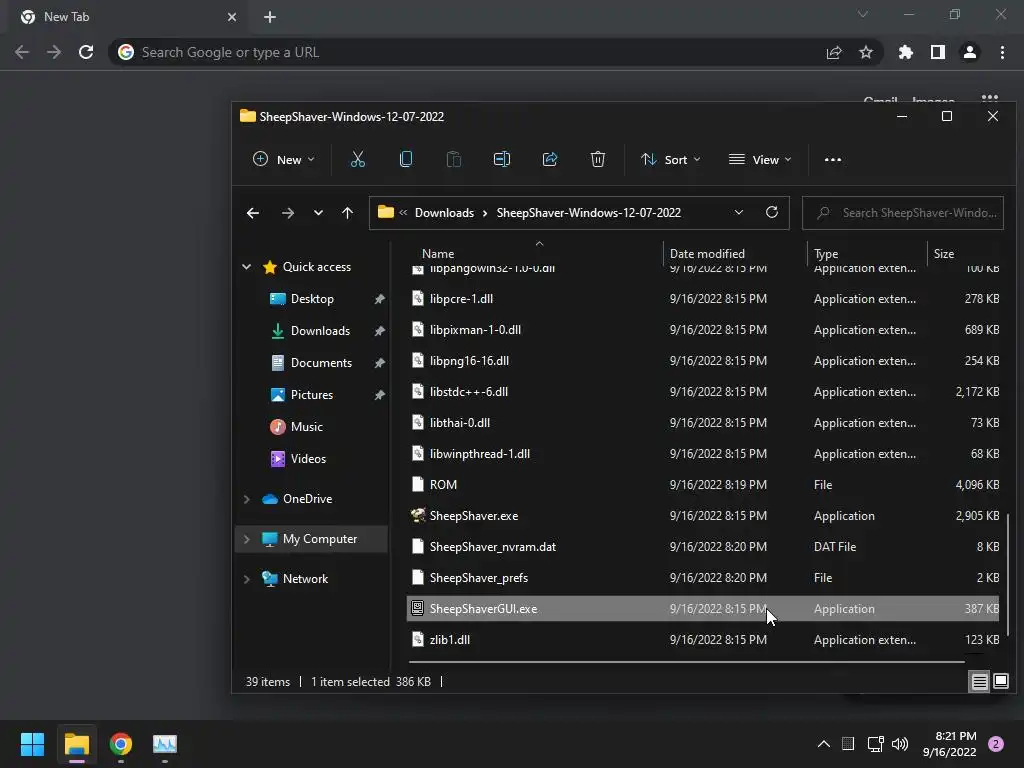Image resolution: width=1024 pixels, height=768 pixels.
Task: Click the Delete trash icon in Explorer toolbar
Action: (598, 159)
